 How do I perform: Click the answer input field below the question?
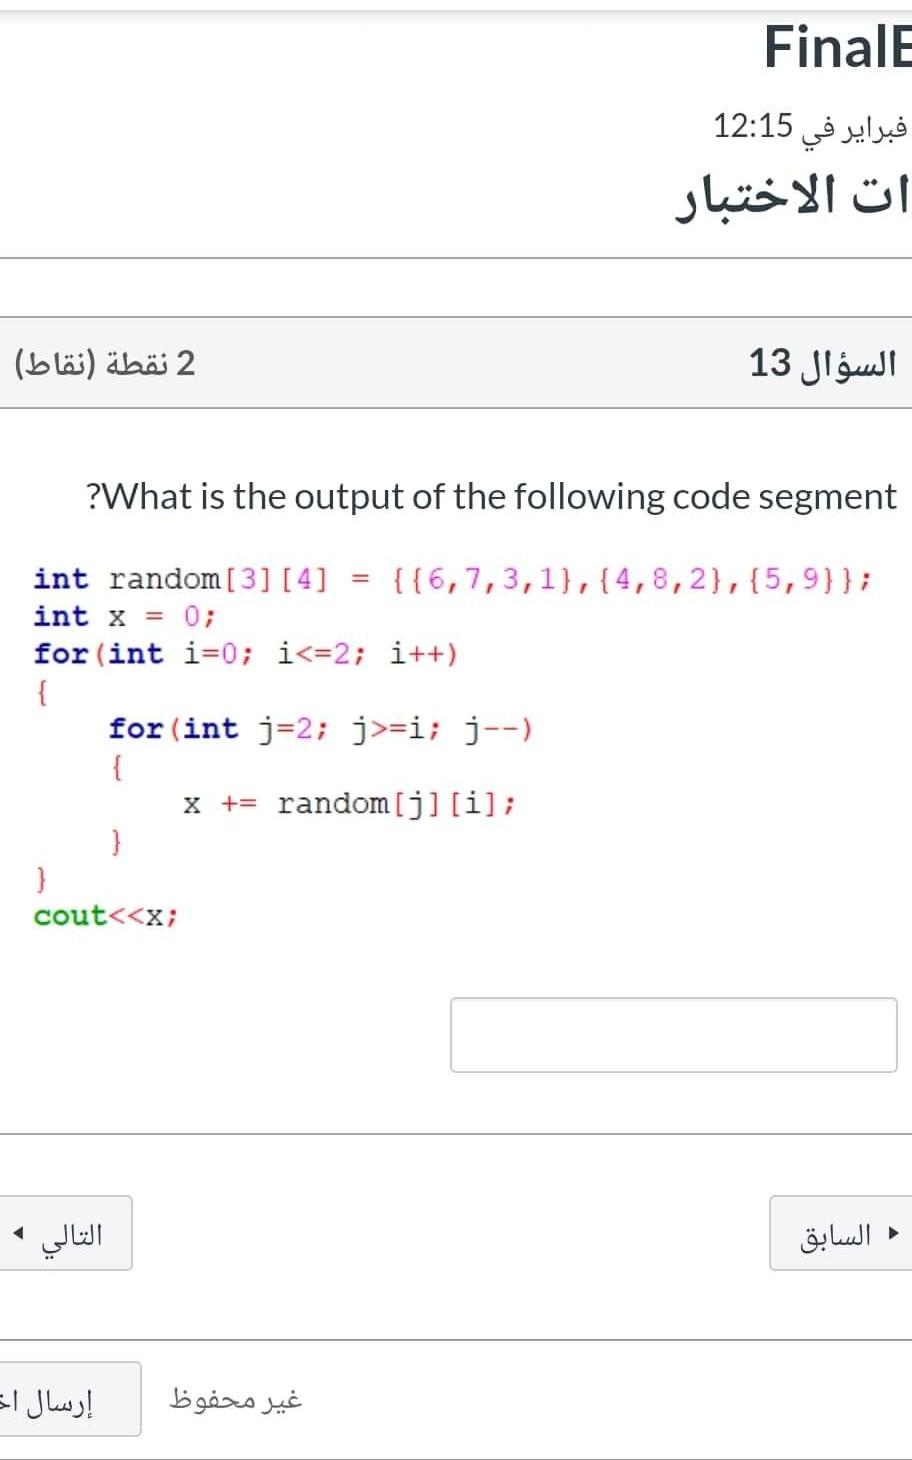click(x=674, y=1034)
